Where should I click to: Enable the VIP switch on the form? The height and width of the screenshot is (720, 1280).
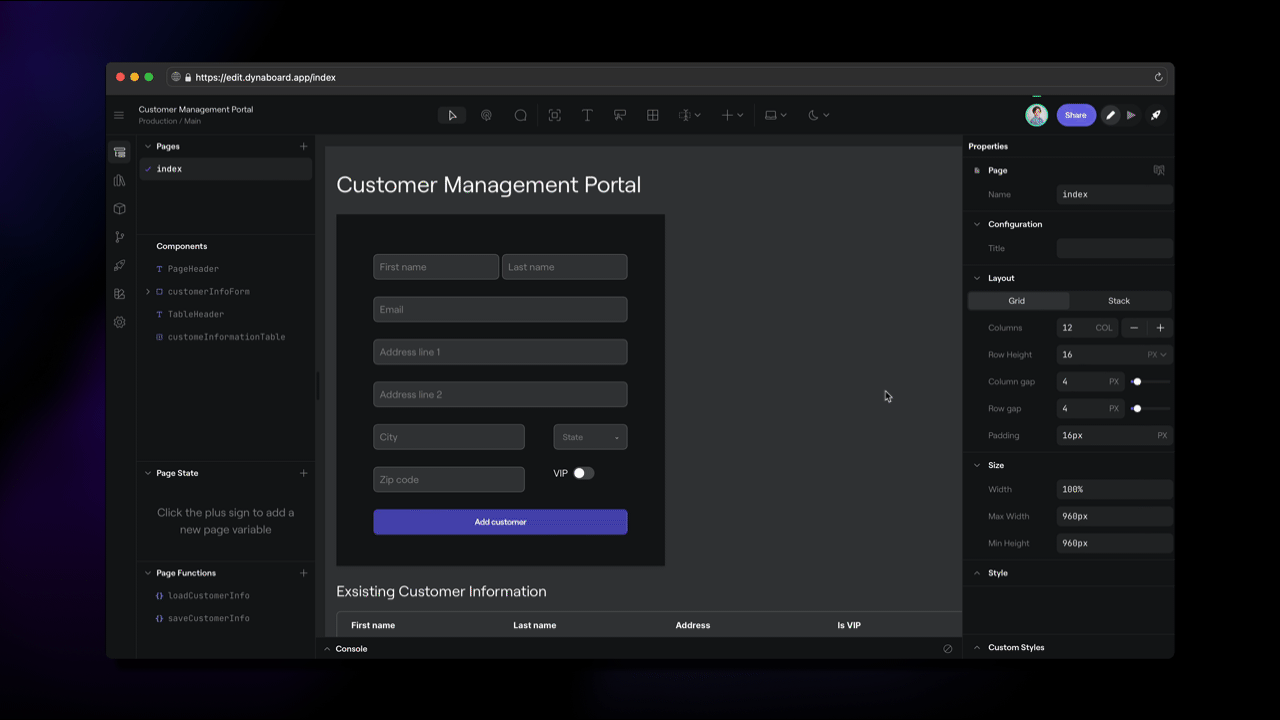point(584,472)
